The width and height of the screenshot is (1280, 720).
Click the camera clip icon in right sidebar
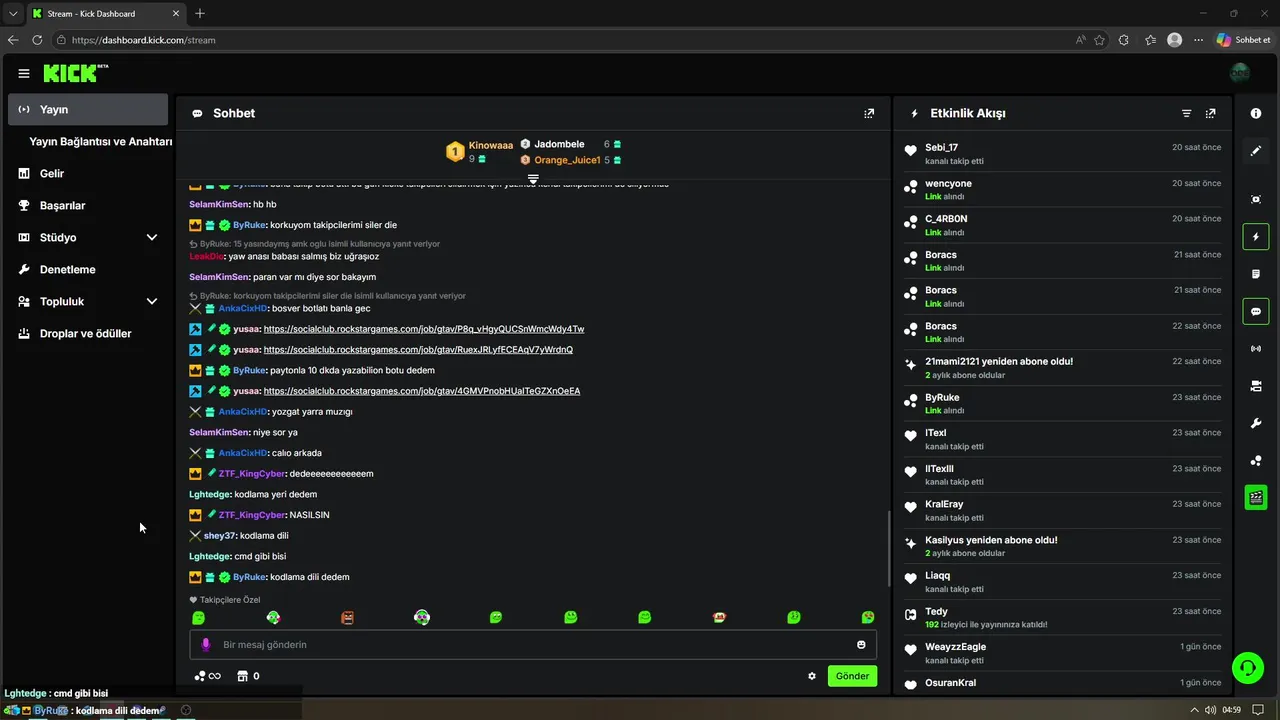(x=1256, y=386)
